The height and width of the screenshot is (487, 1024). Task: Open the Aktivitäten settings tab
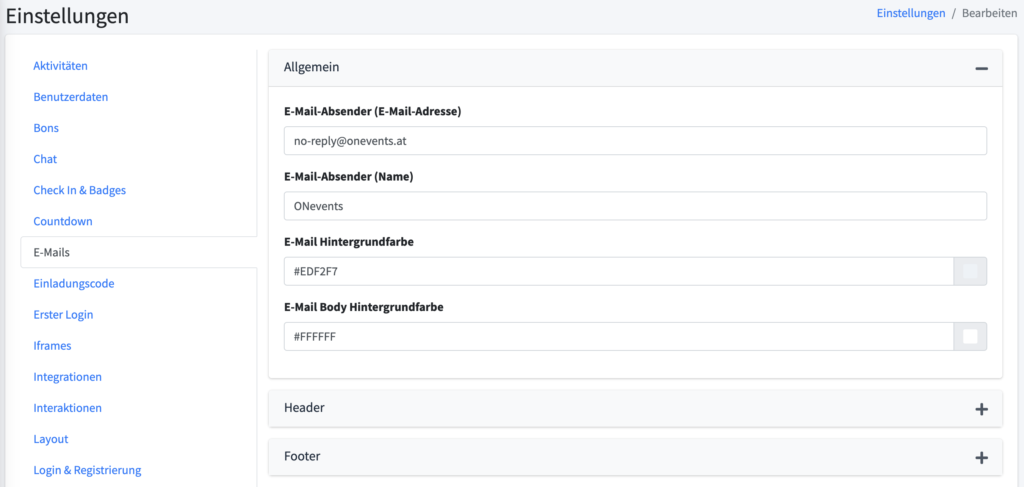(61, 66)
